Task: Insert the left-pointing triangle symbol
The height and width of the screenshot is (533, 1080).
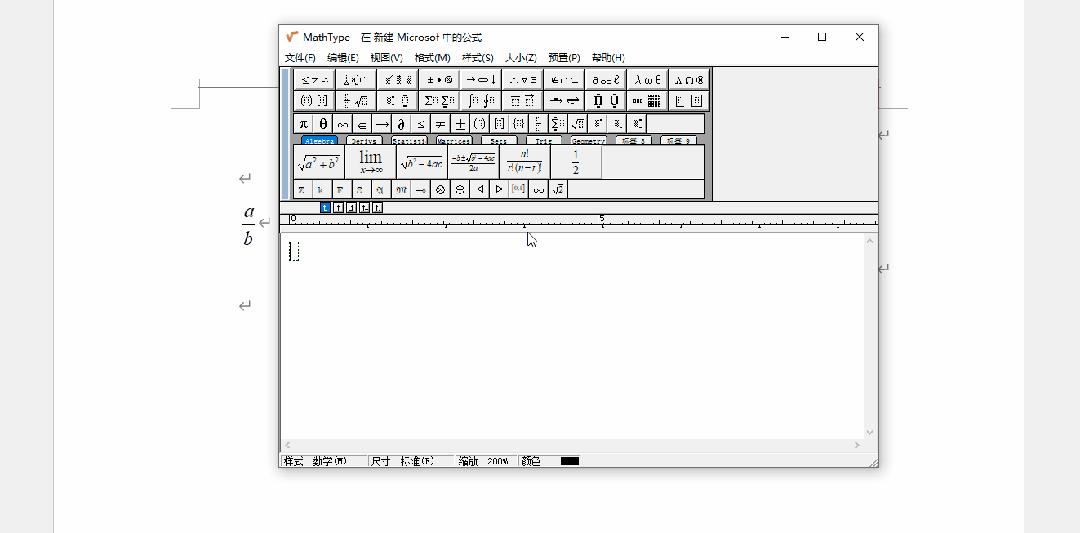Action: click(x=480, y=189)
